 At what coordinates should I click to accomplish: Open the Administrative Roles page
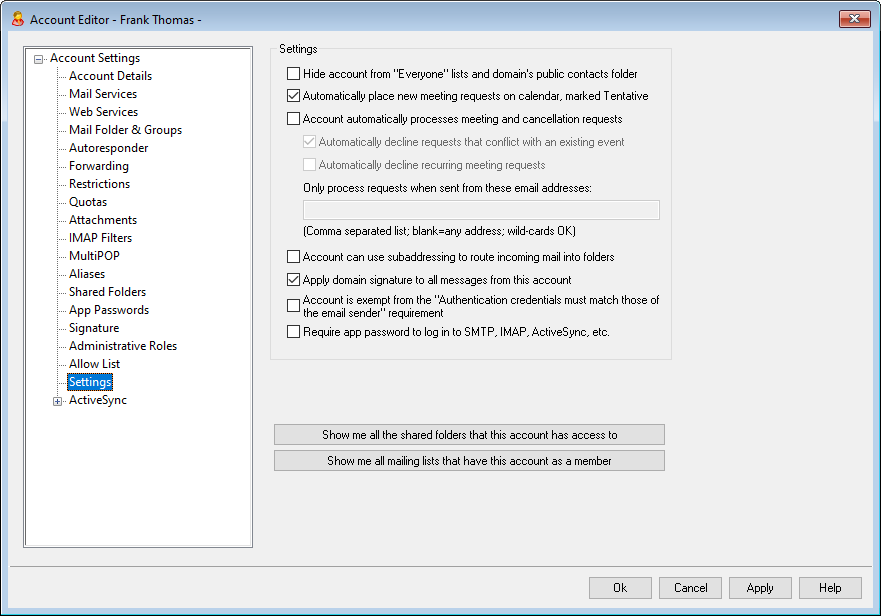(x=122, y=346)
